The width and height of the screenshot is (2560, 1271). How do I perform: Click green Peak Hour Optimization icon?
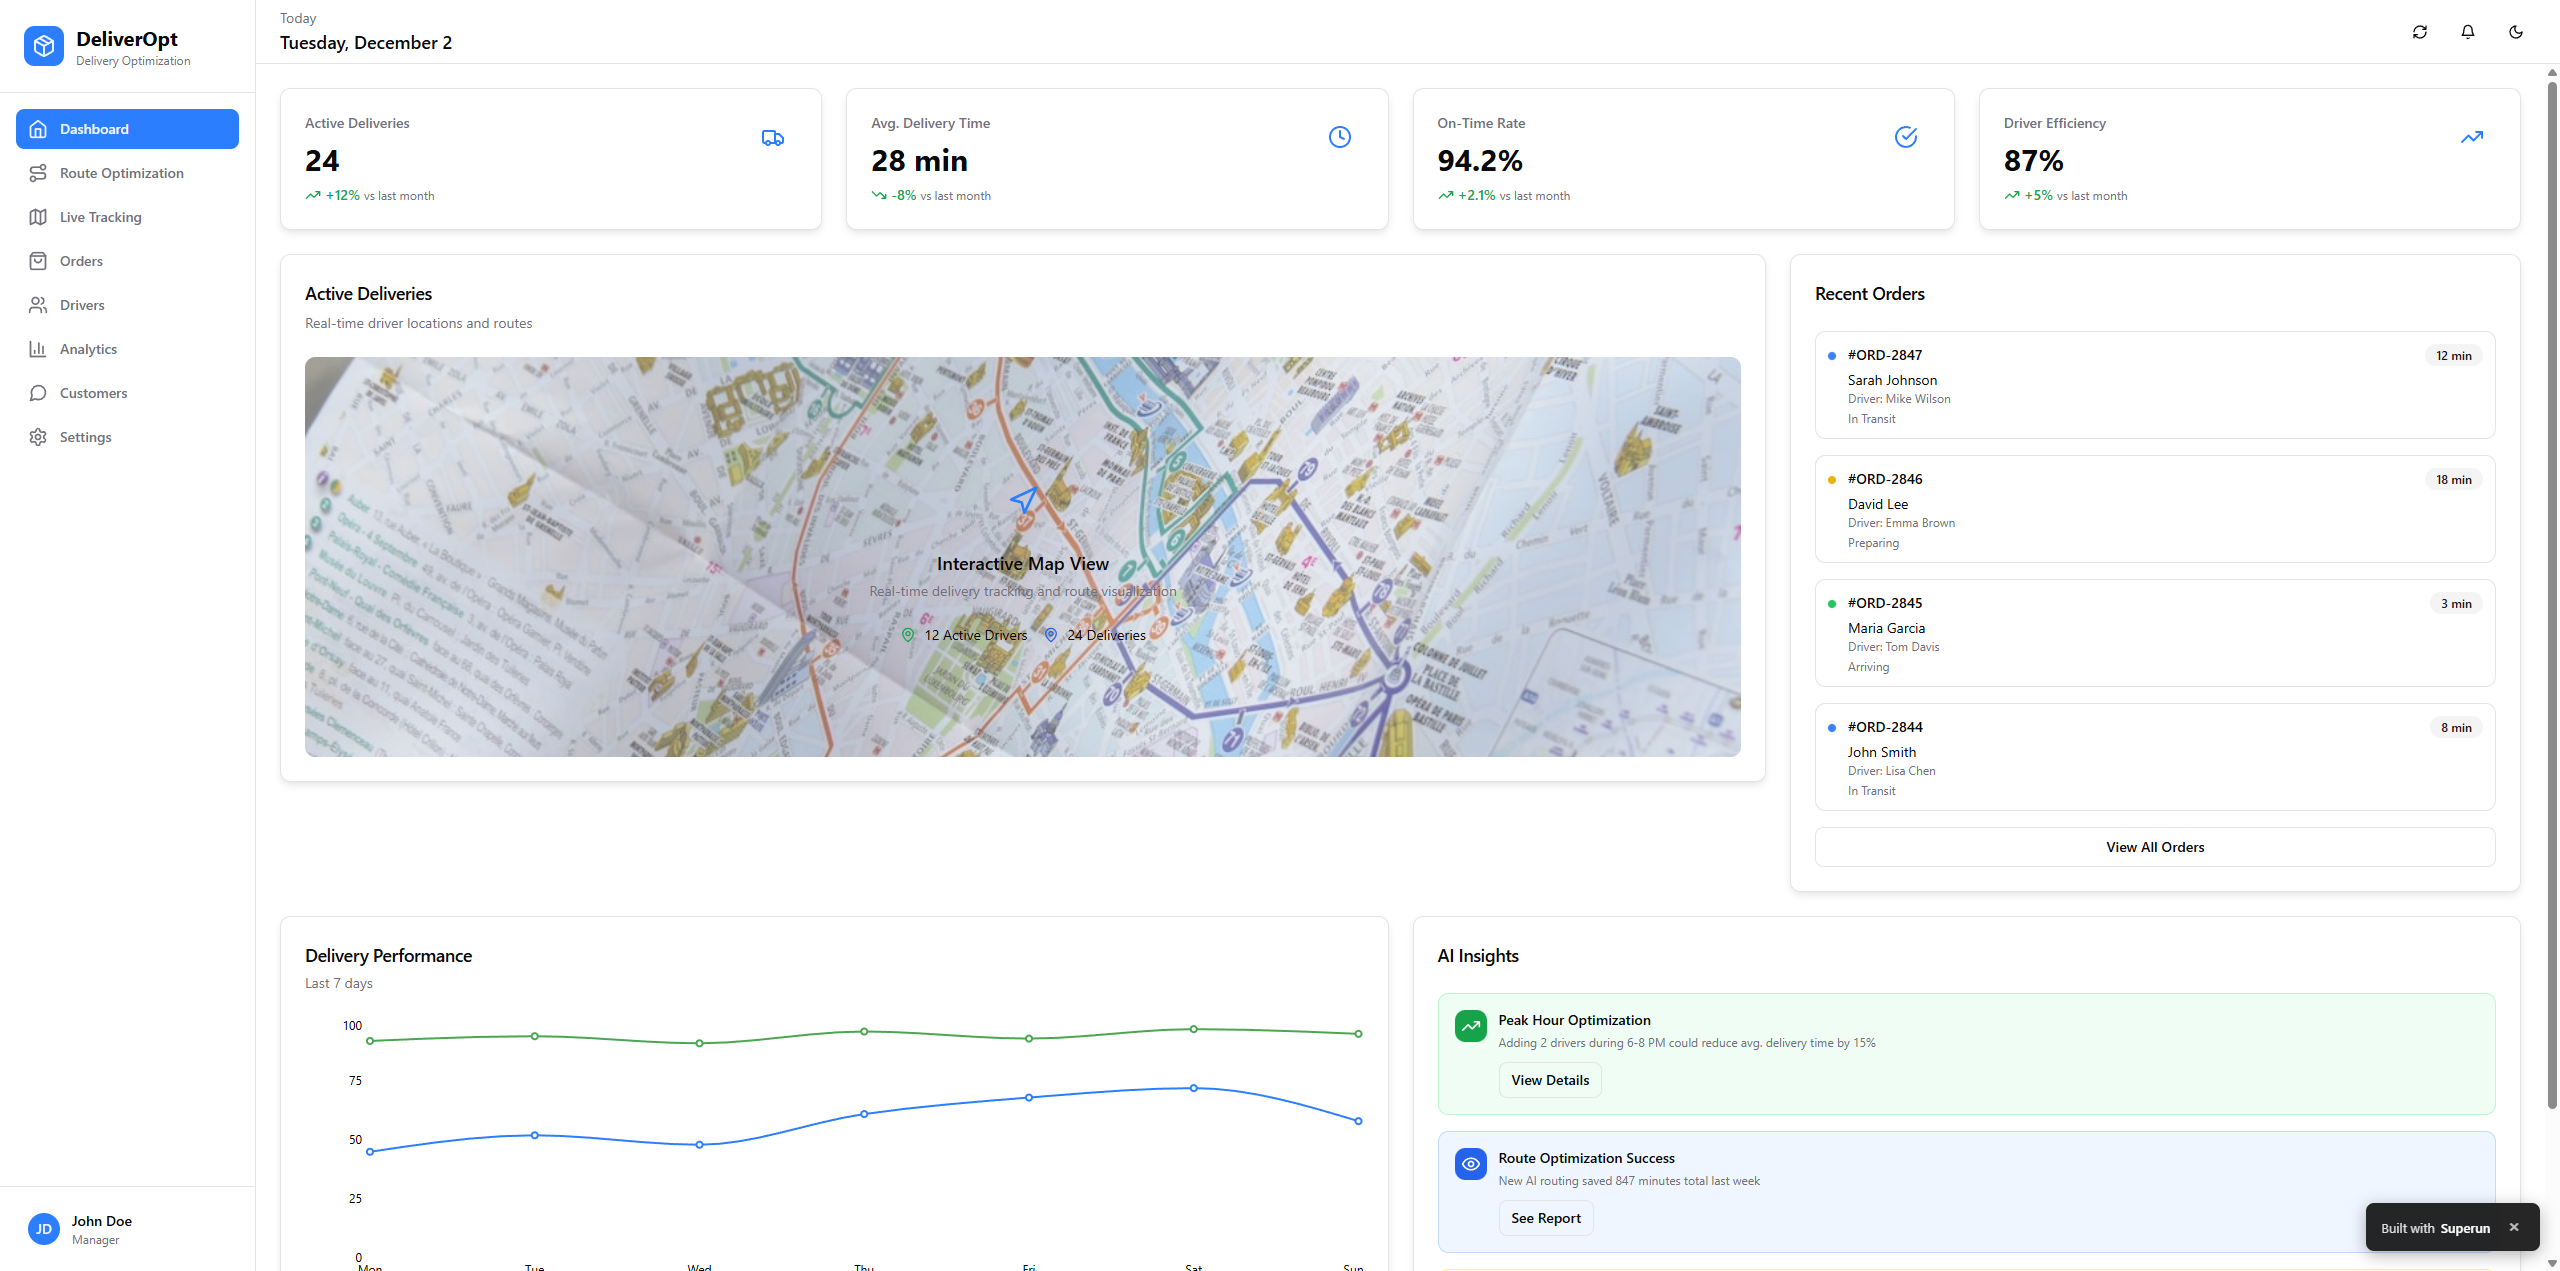(x=1470, y=1026)
